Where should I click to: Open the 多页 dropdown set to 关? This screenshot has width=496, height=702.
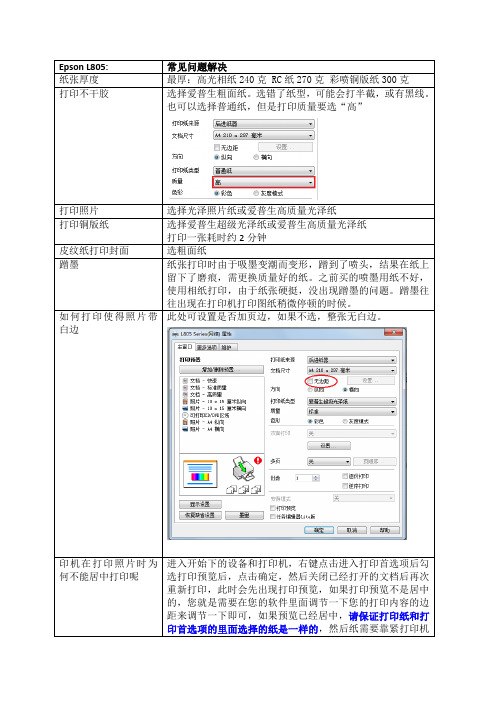(x=329, y=462)
